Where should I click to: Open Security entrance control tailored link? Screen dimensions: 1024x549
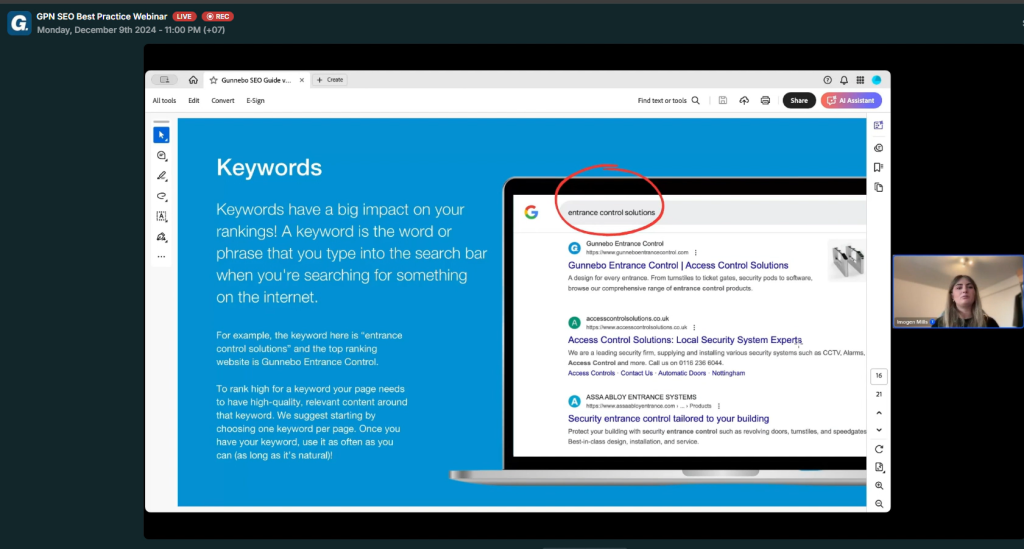(668, 418)
